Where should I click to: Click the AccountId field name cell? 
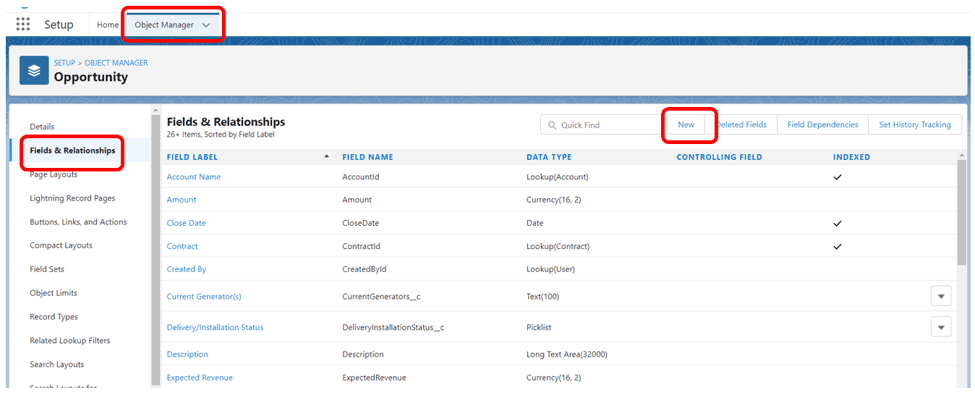(361, 177)
